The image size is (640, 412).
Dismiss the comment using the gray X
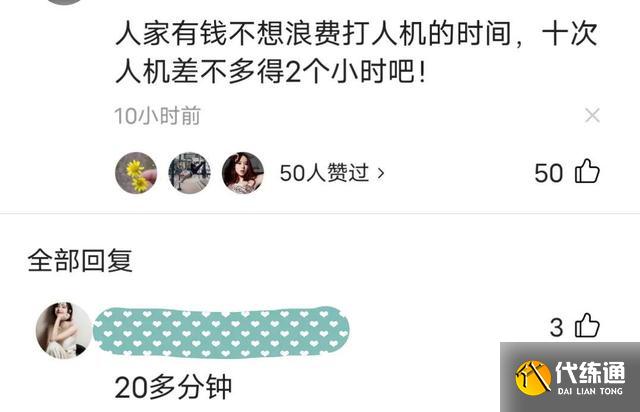pyautogui.click(x=592, y=115)
